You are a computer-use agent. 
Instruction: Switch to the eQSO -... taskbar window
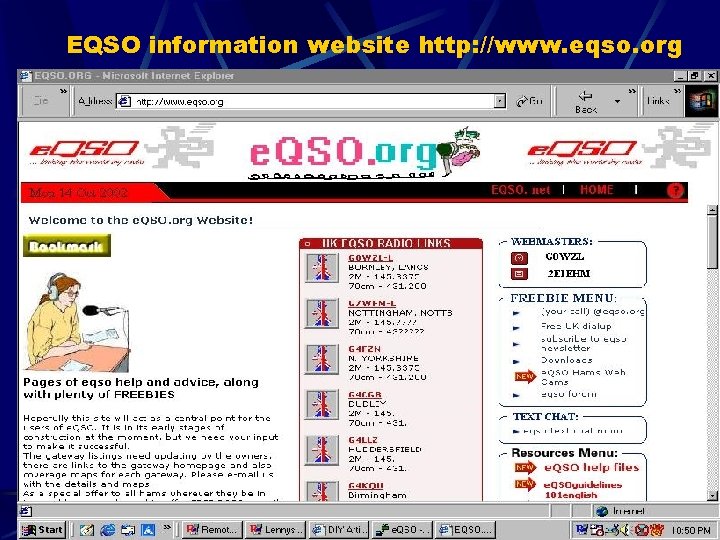tap(401, 529)
